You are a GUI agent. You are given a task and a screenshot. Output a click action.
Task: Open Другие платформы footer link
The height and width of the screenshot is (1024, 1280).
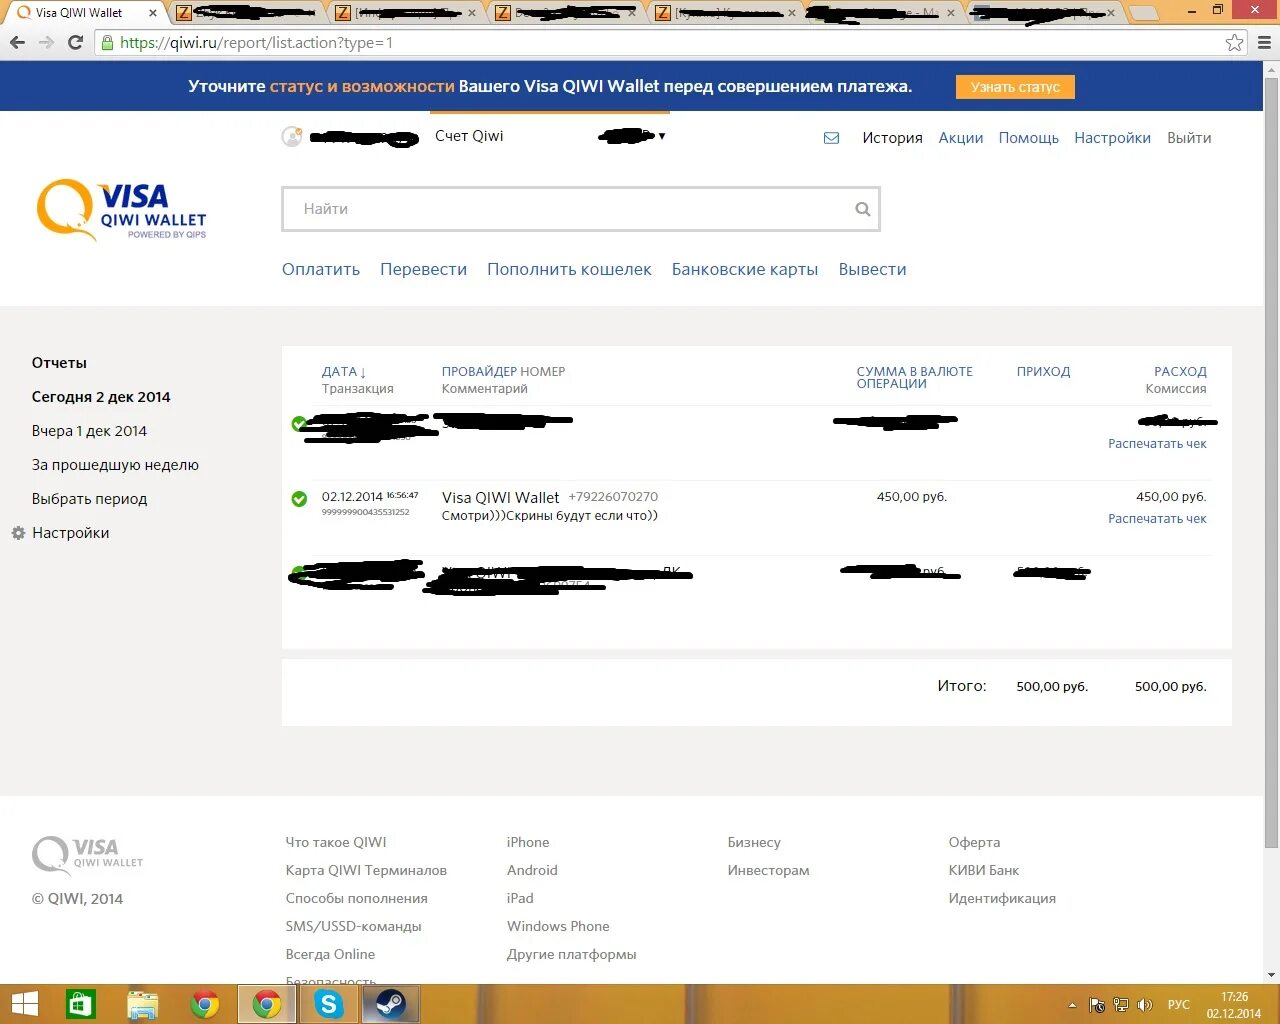click(572, 955)
